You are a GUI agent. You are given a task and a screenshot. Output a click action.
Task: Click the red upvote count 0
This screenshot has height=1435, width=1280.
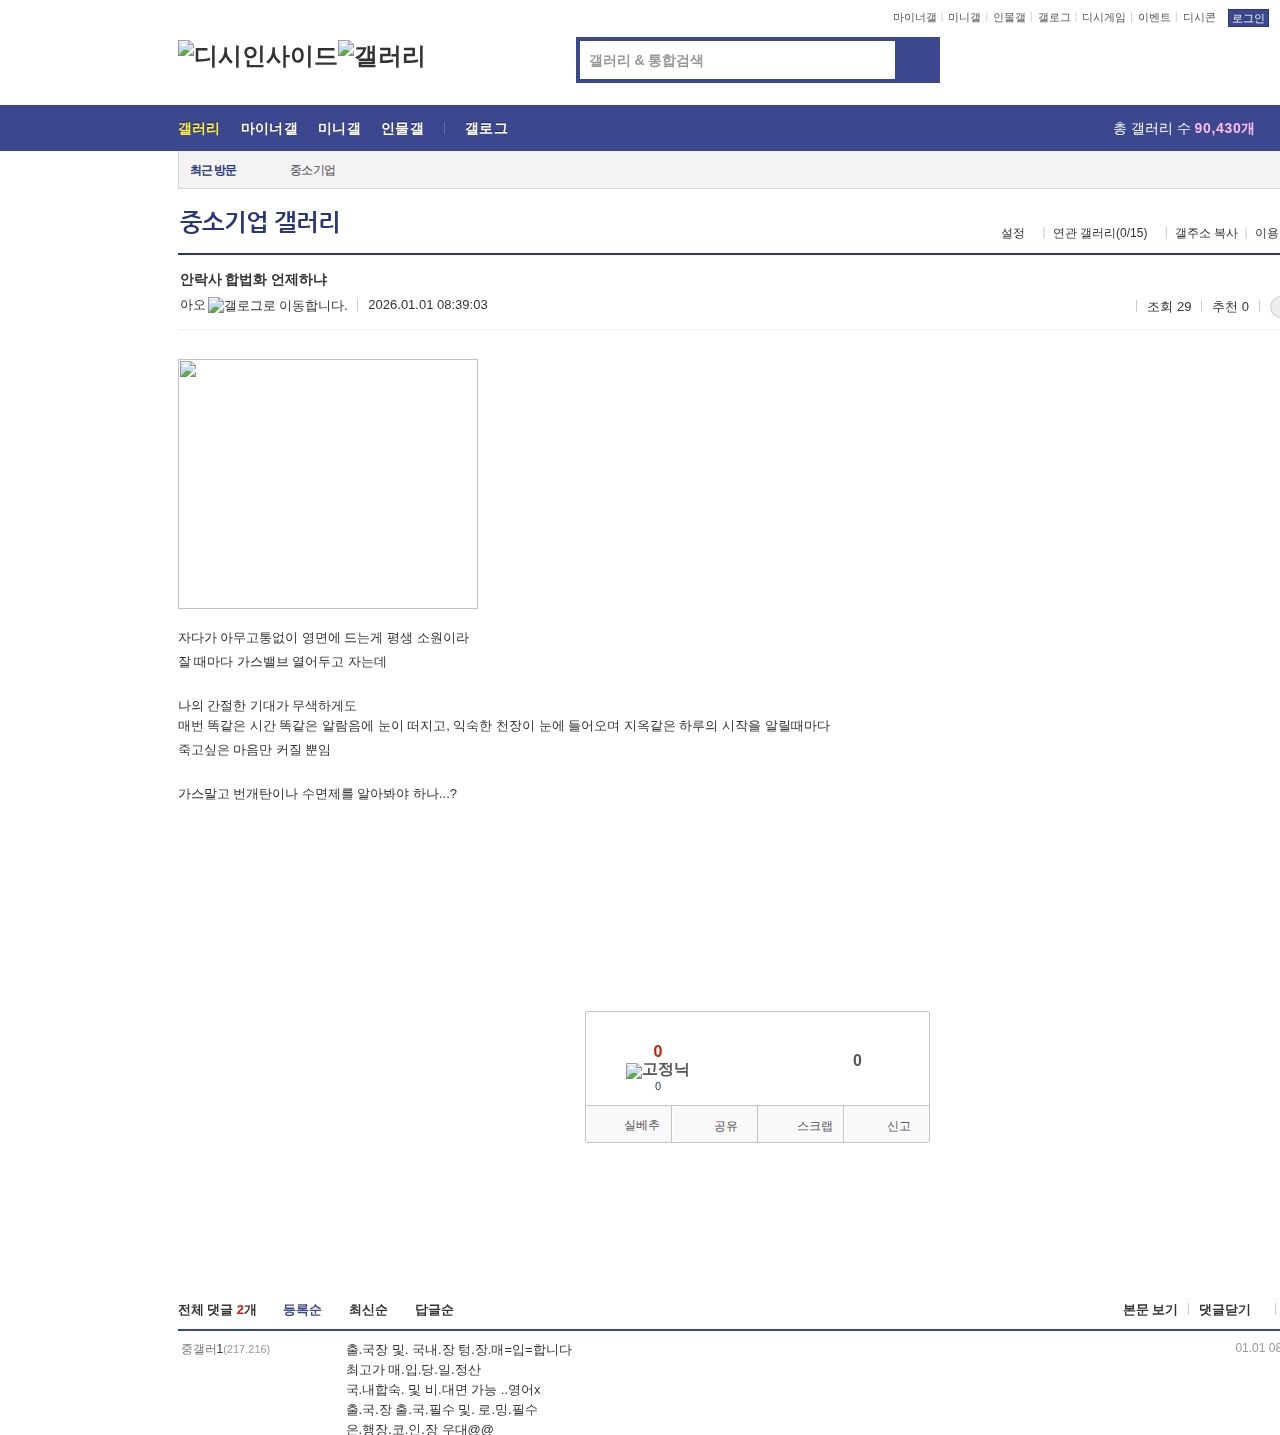click(x=658, y=1051)
